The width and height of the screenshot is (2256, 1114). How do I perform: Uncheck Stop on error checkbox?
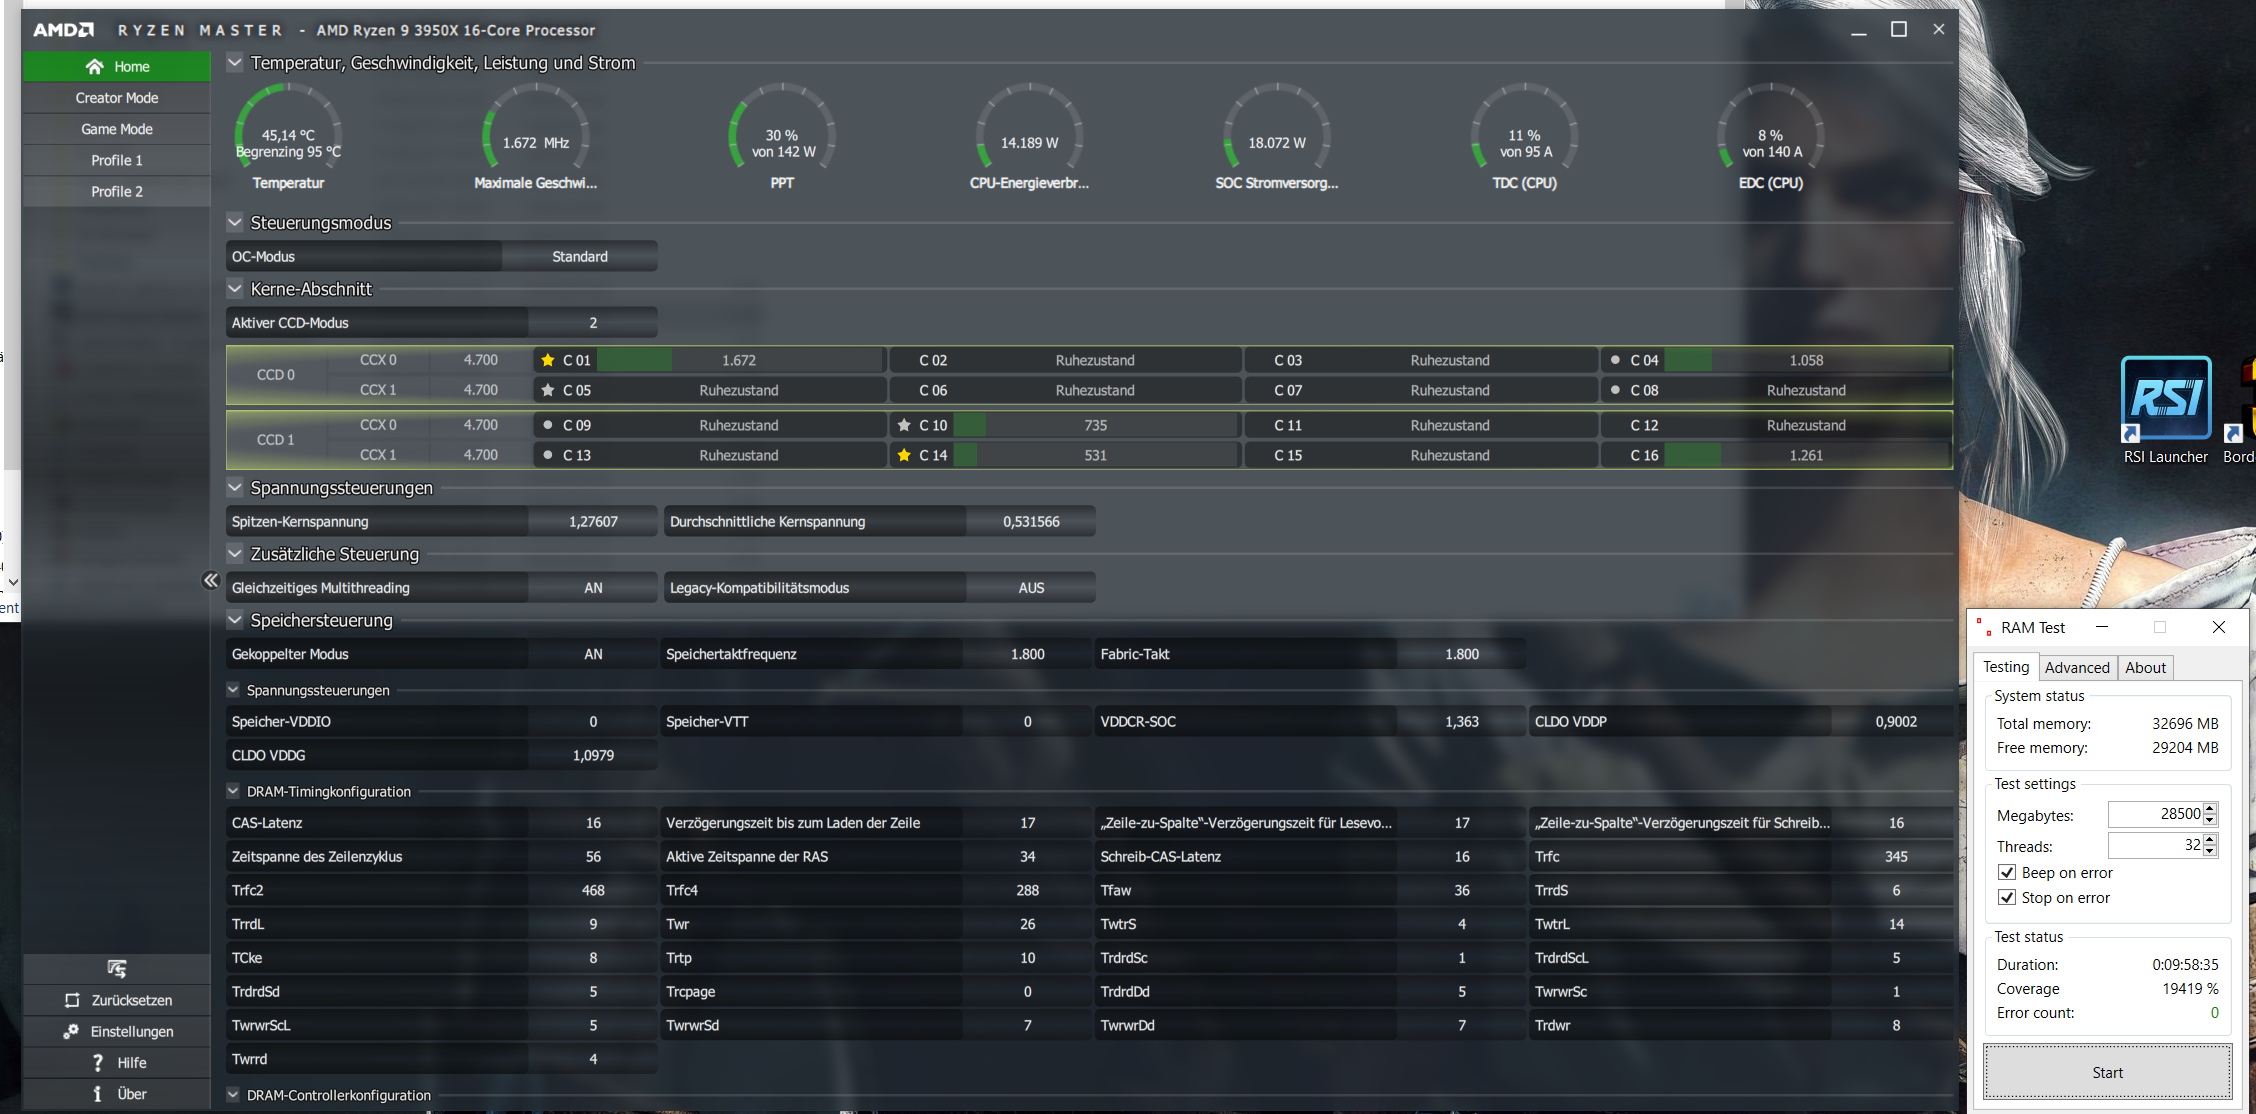tap(2006, 897)
